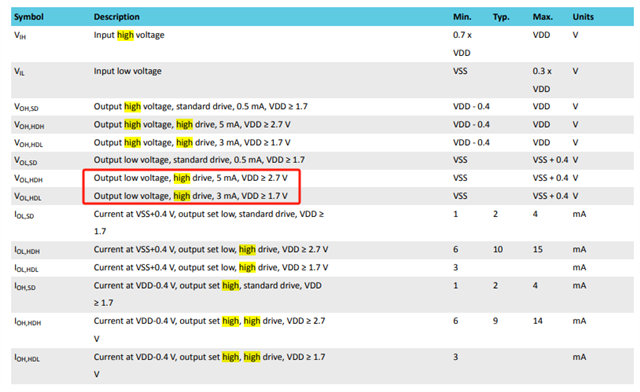Click the Description column header
This screenshot has width=640, height=392.
point(116,17)
